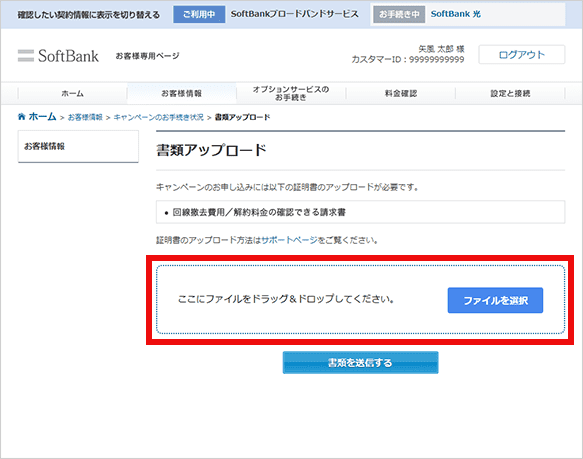Open the サポートページ link
The height and width of the screenshot is (459, 583).
(289, 240)
